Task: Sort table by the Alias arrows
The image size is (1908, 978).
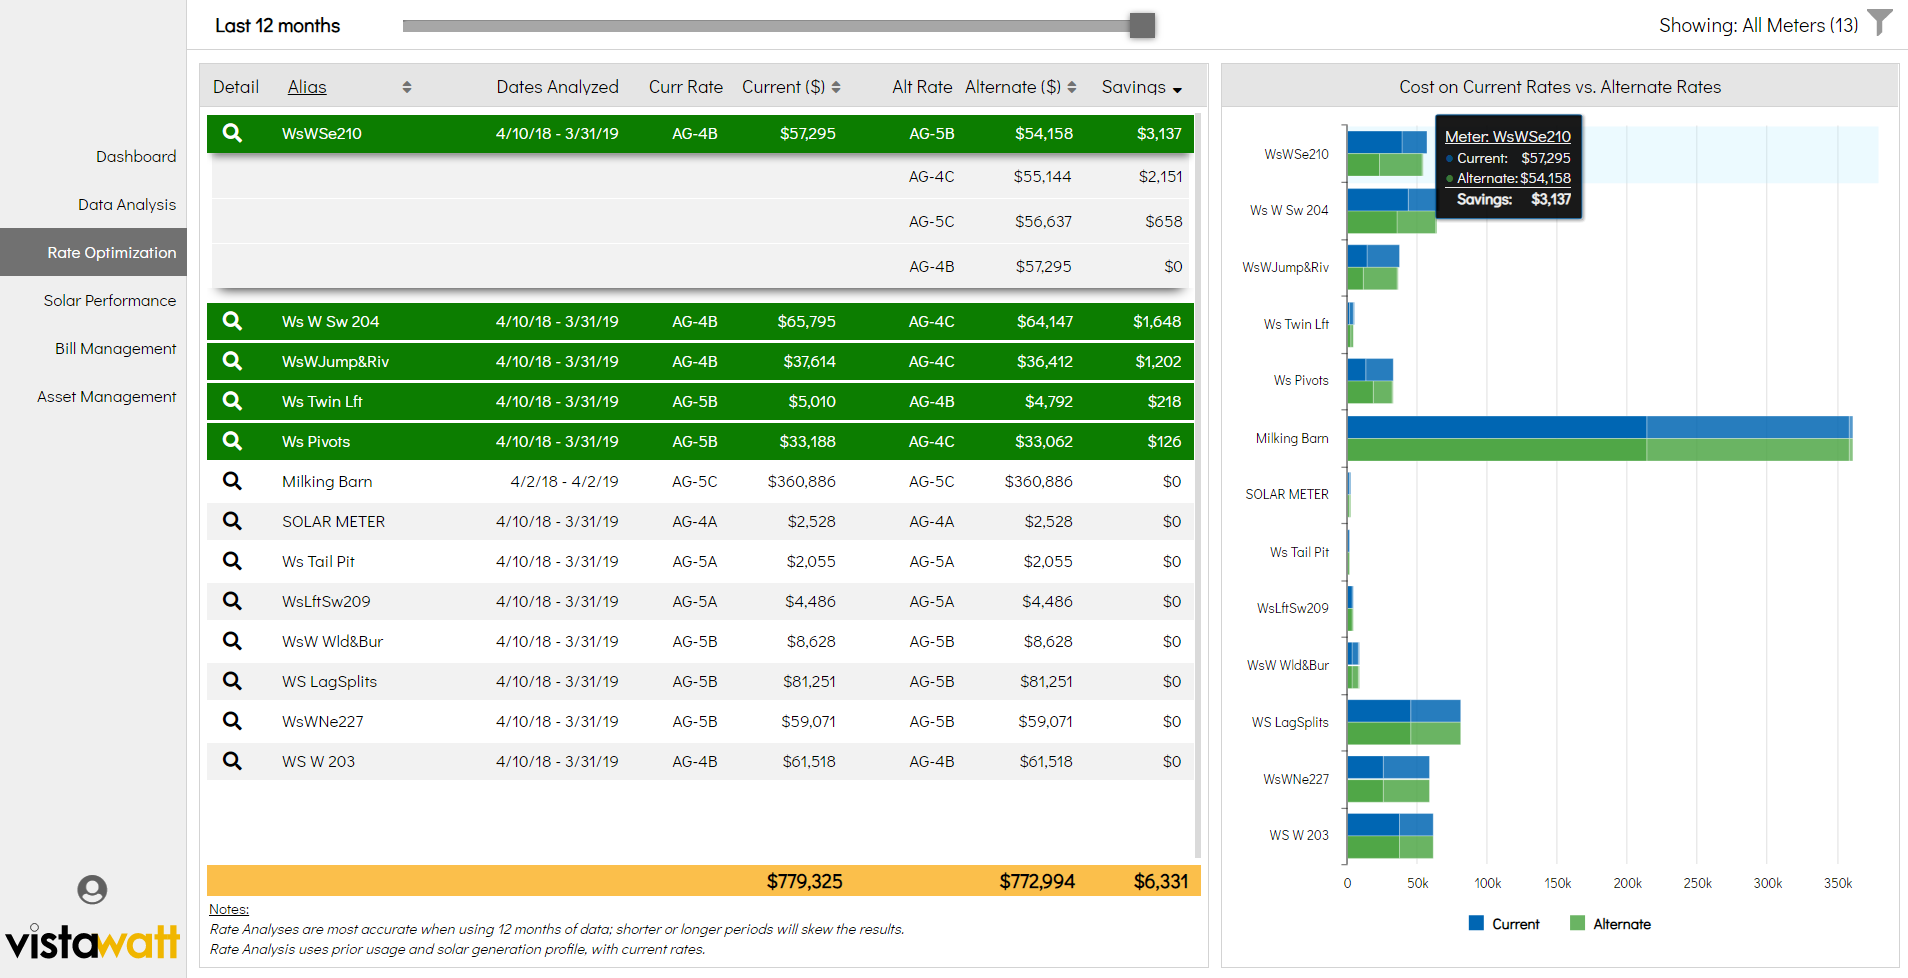Action: click(x=407, y=88)
